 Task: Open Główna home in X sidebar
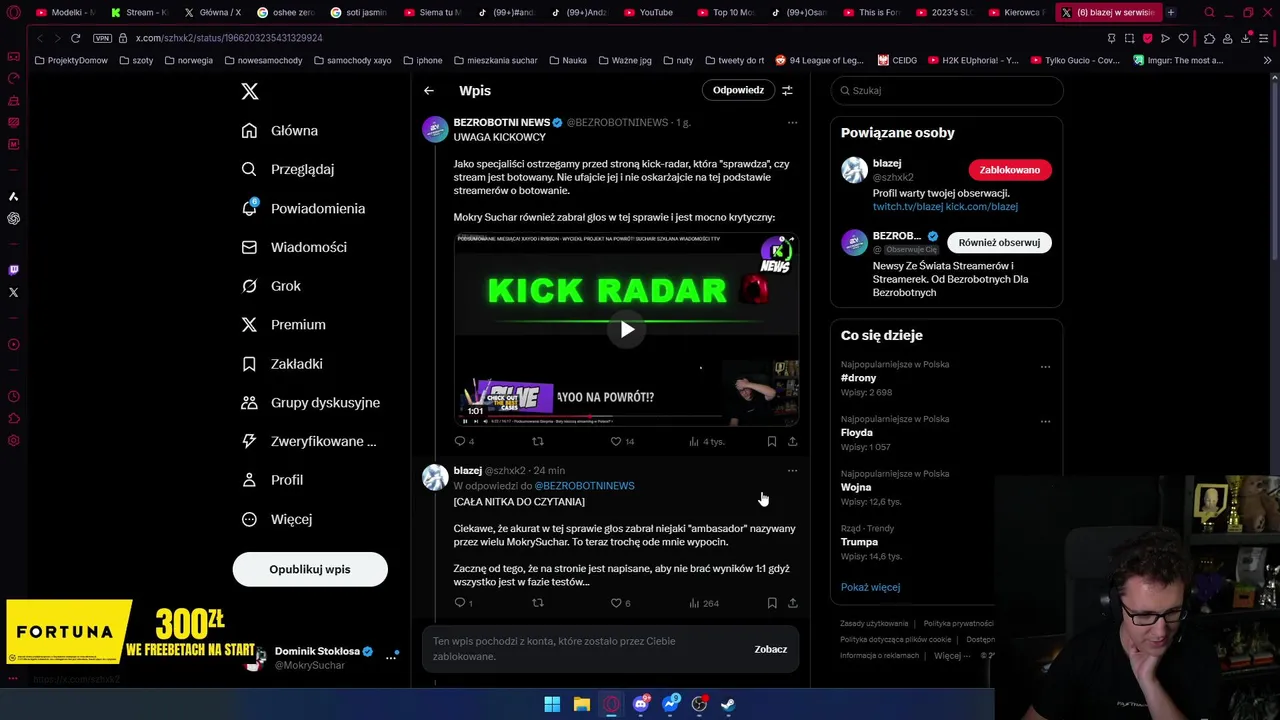pyautogui.click(x=280, y=131)
